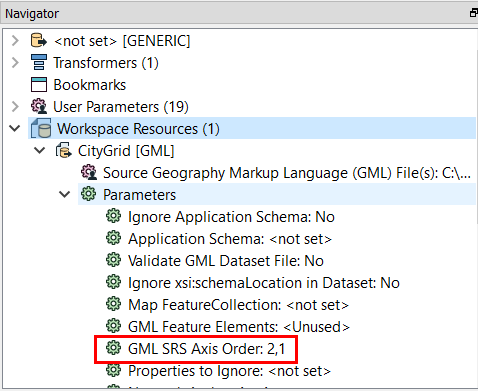The height and width of the screenshot is (391, 478).
Task: Click gear icon for Validate GML Dataset File
Action: pyautogui.click(x=113, y=260)
